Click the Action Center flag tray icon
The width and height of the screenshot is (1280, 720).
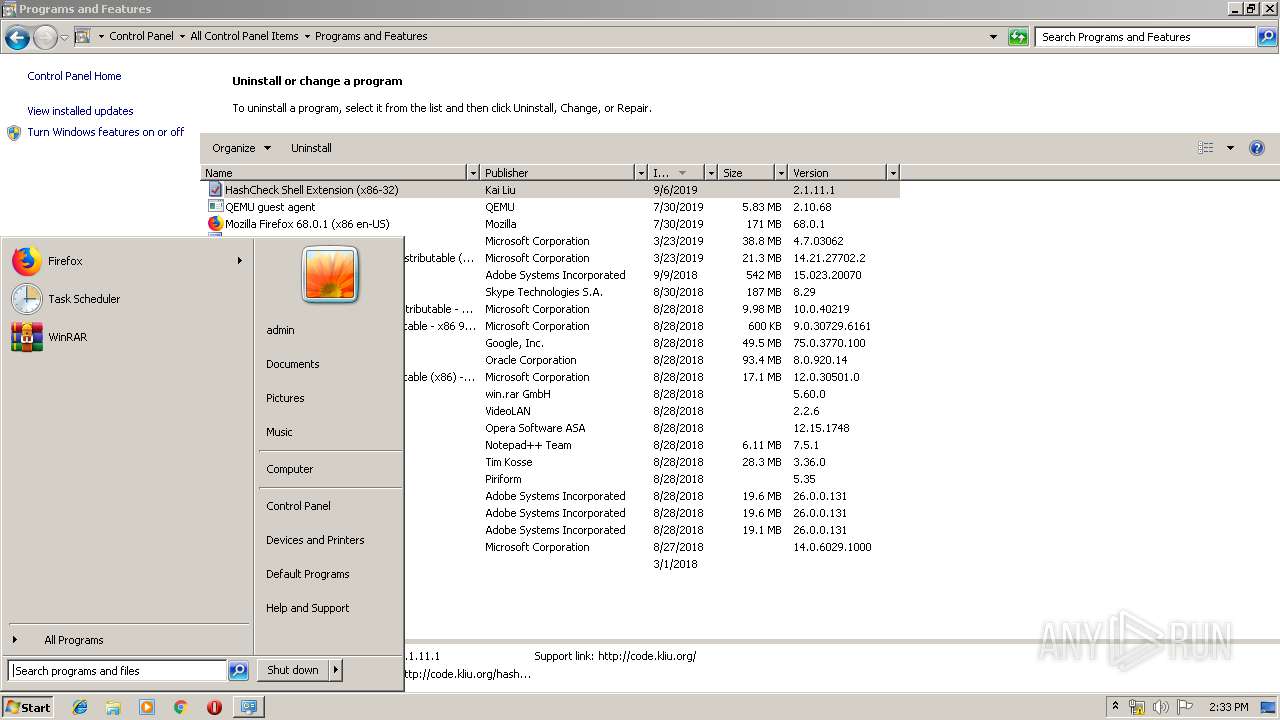coord(1185,707)
